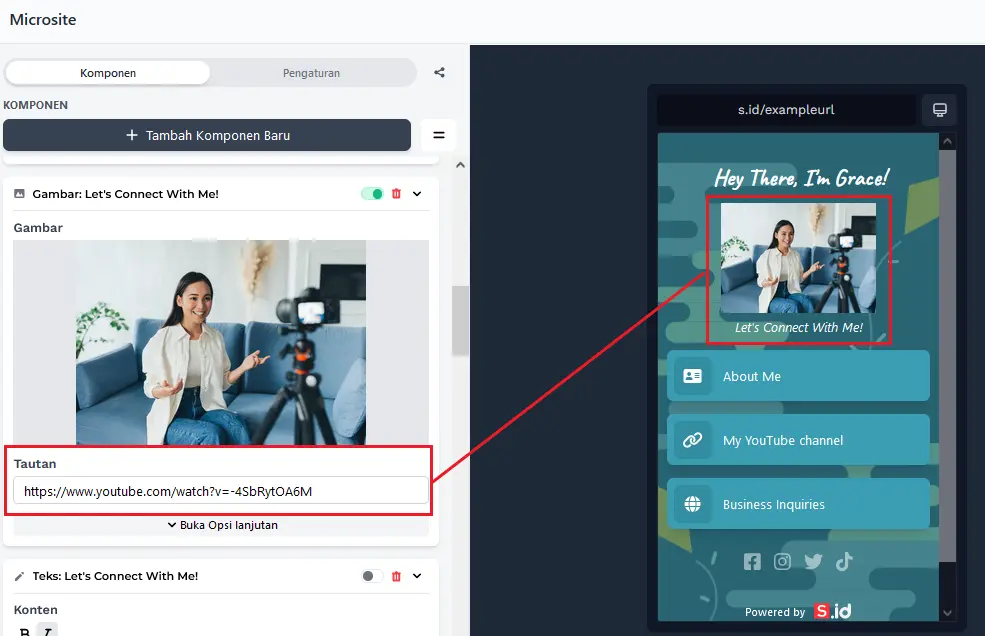
Task: Delete the Gambar component with trash icon
Action: click(x=396, y=194)
